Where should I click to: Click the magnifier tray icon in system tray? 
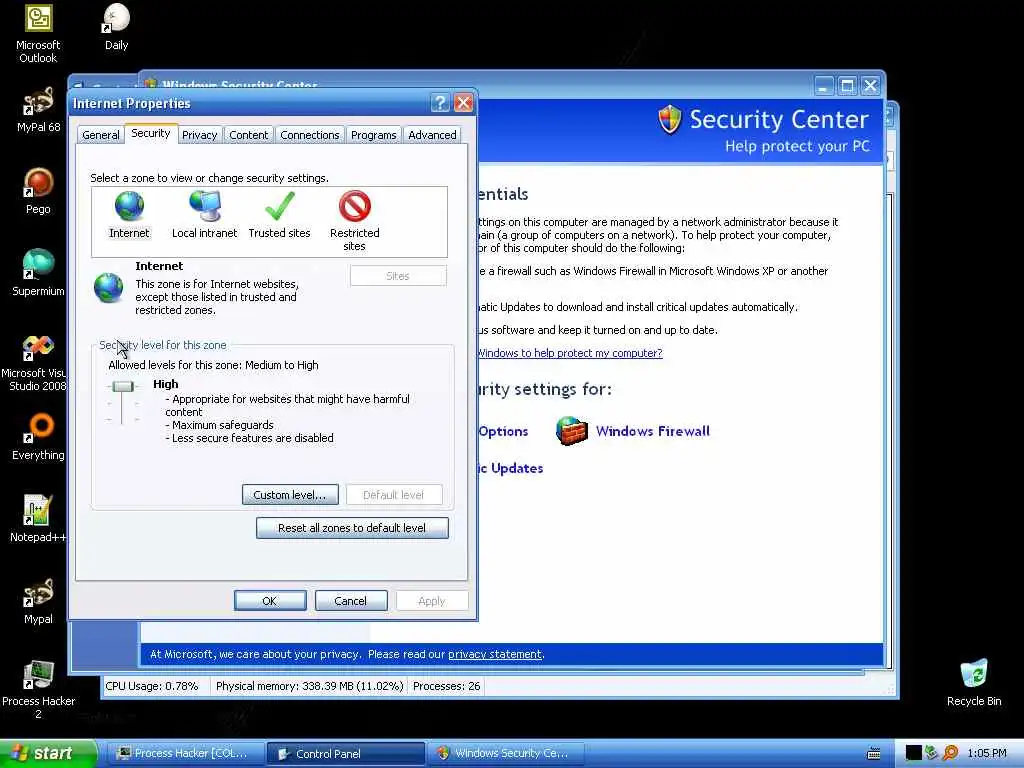coord(950,753)
